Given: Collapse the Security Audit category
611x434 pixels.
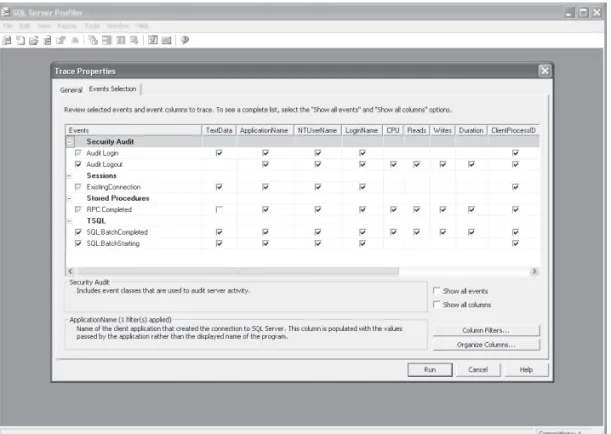Looking at the screenshot, I should [x=70, y=142].
